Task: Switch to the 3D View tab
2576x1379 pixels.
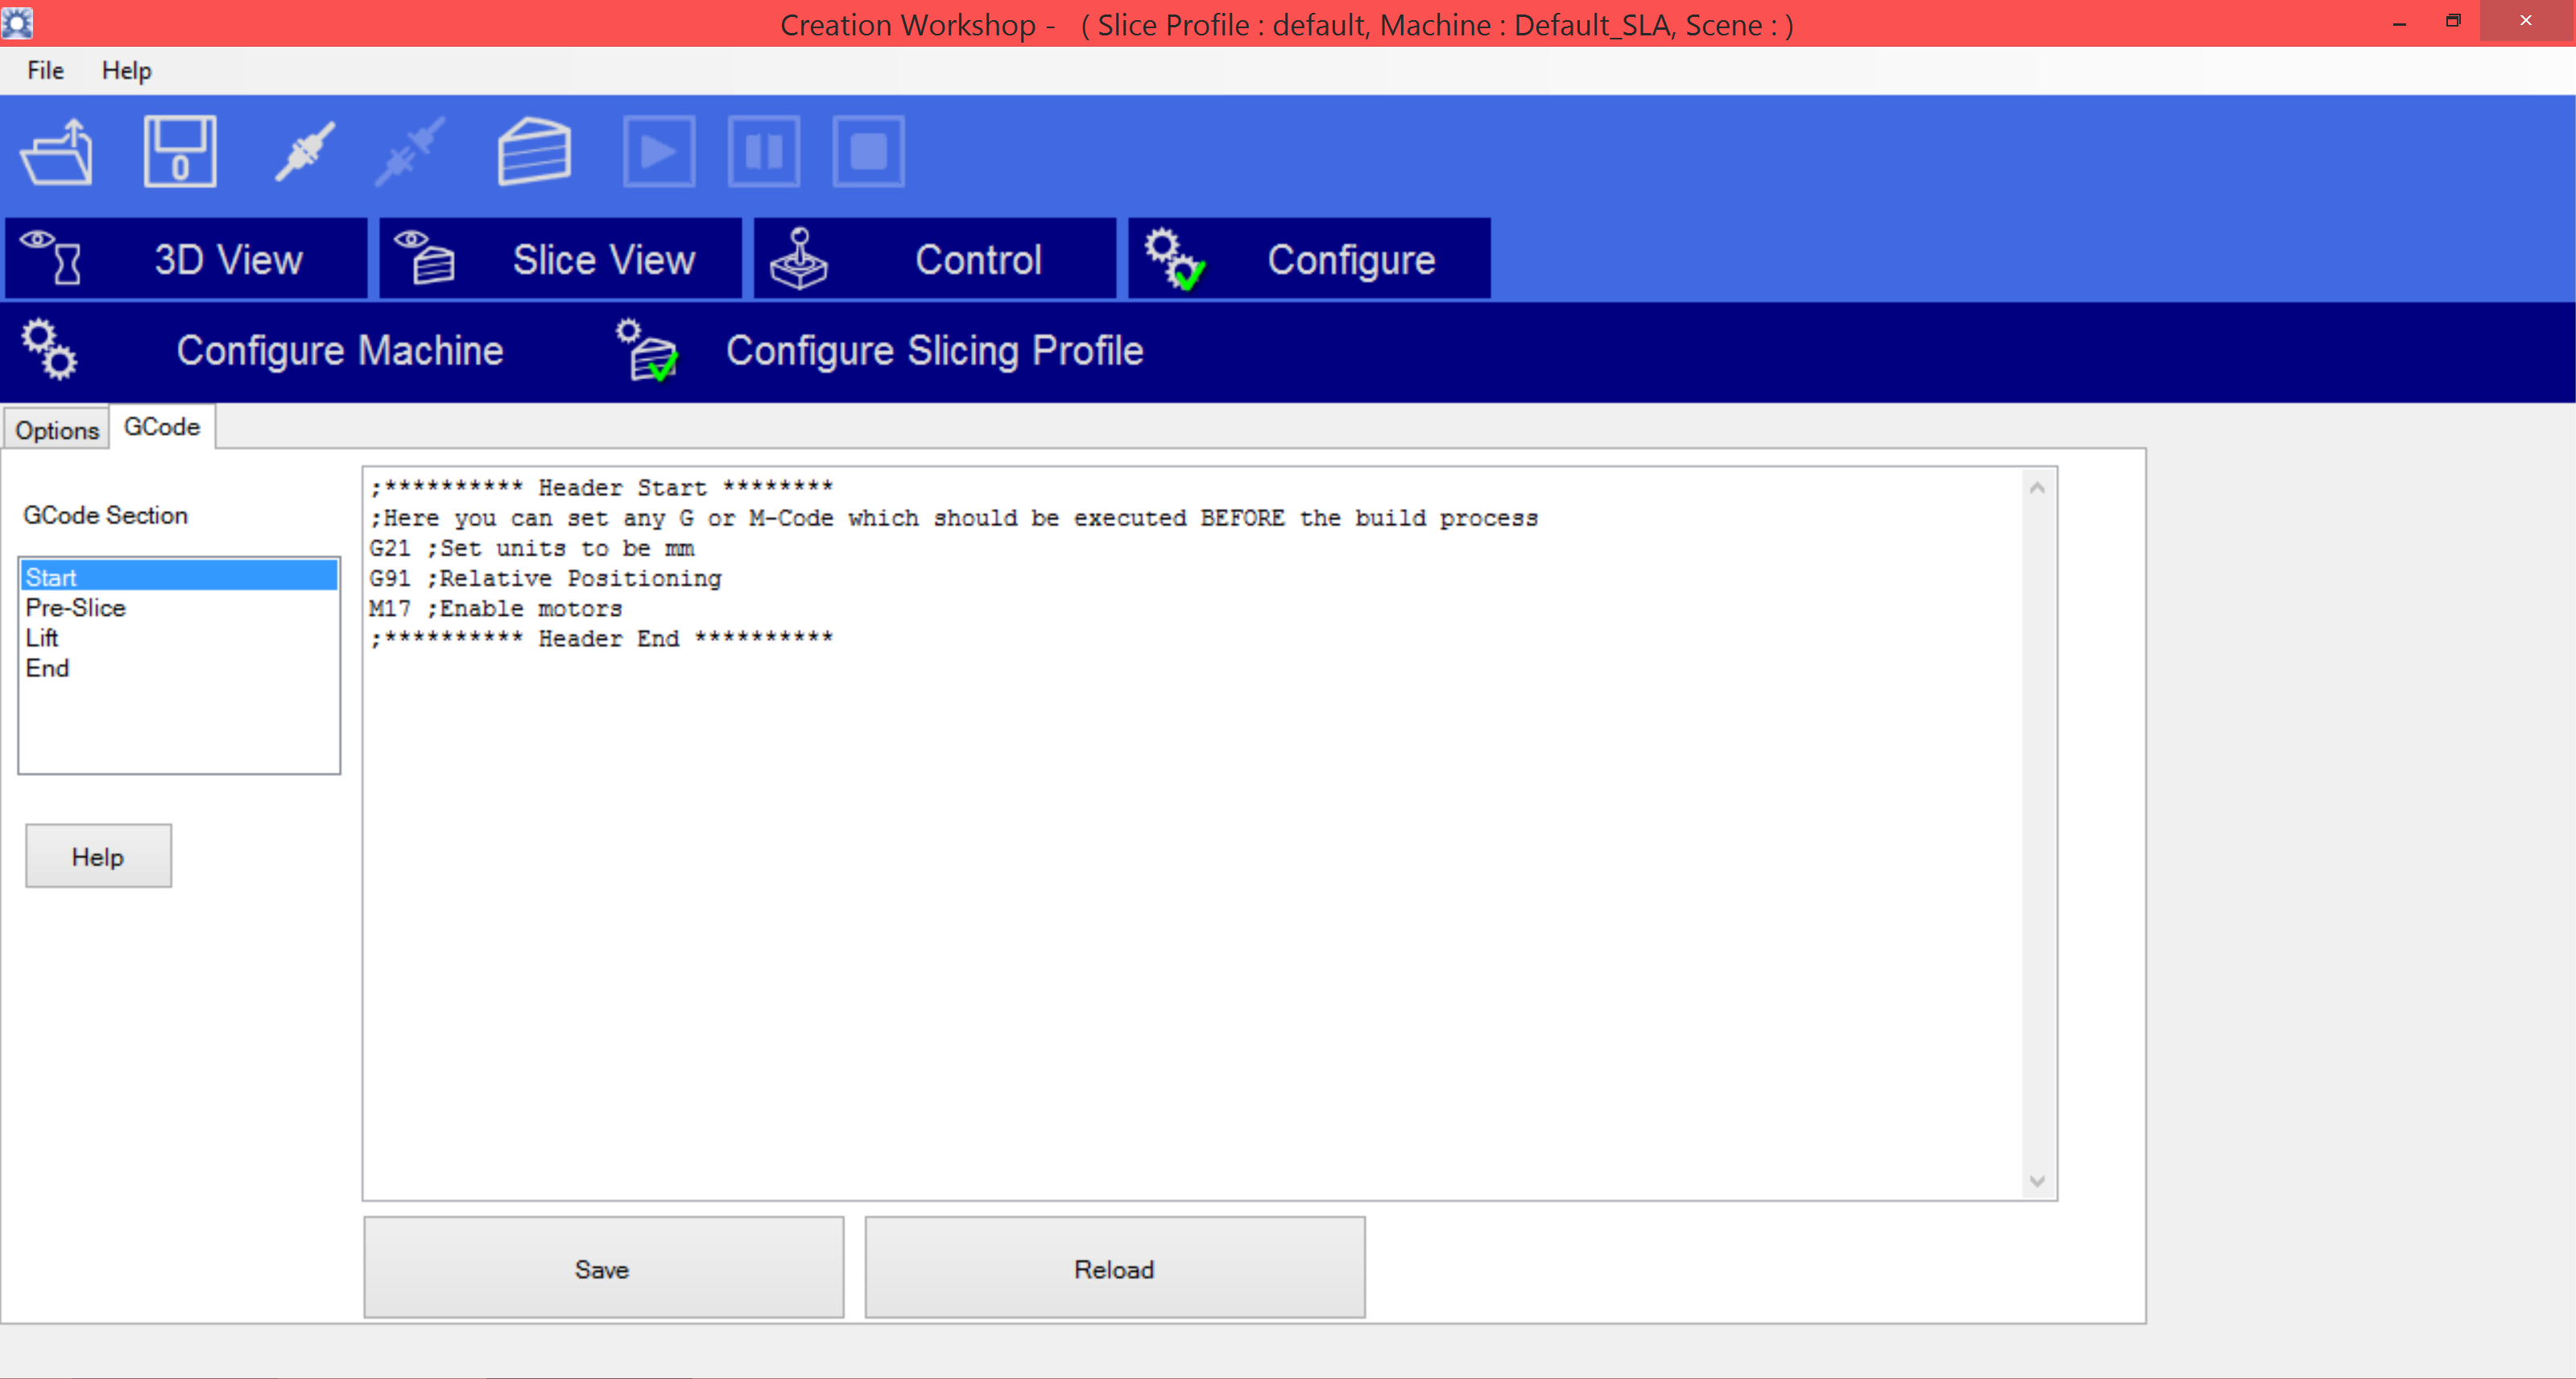Action: [x=187, y=259]
